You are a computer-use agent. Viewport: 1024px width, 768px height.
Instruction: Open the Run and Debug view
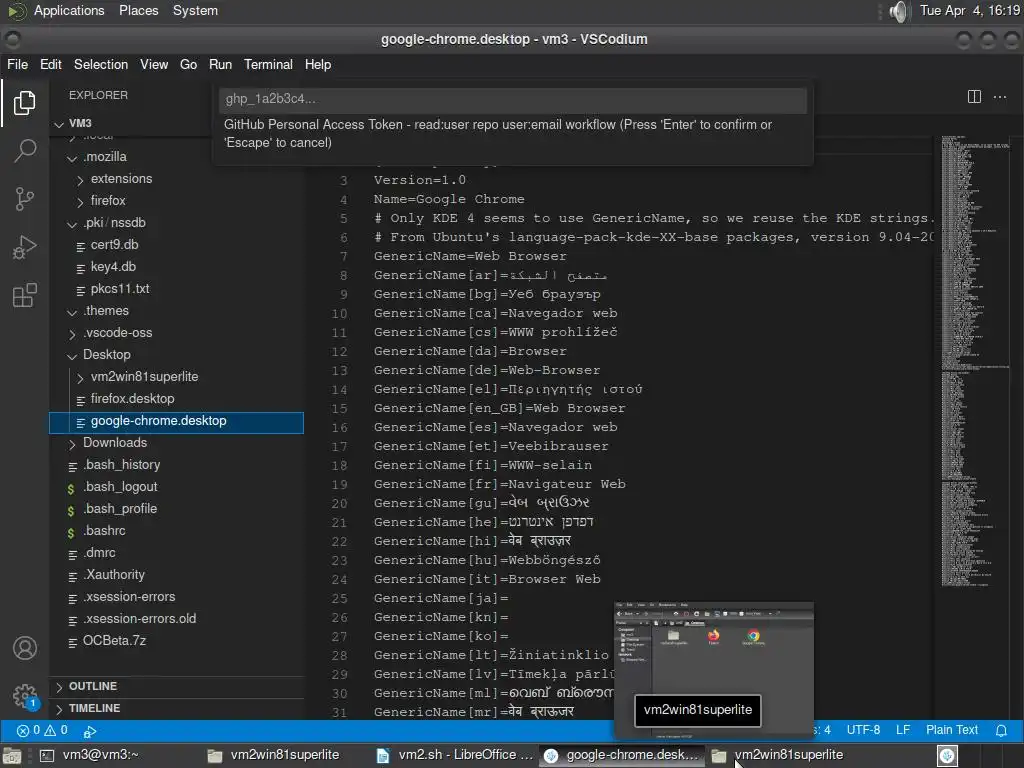[24, 248]
